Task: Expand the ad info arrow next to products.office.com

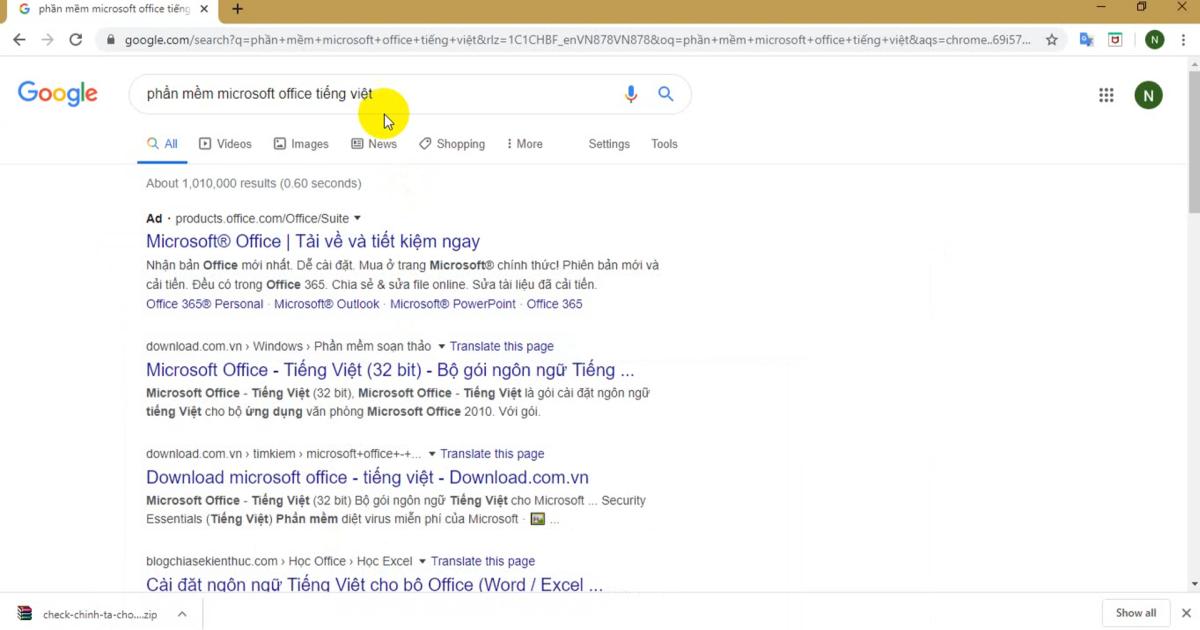Action: (x=358, y=218)
